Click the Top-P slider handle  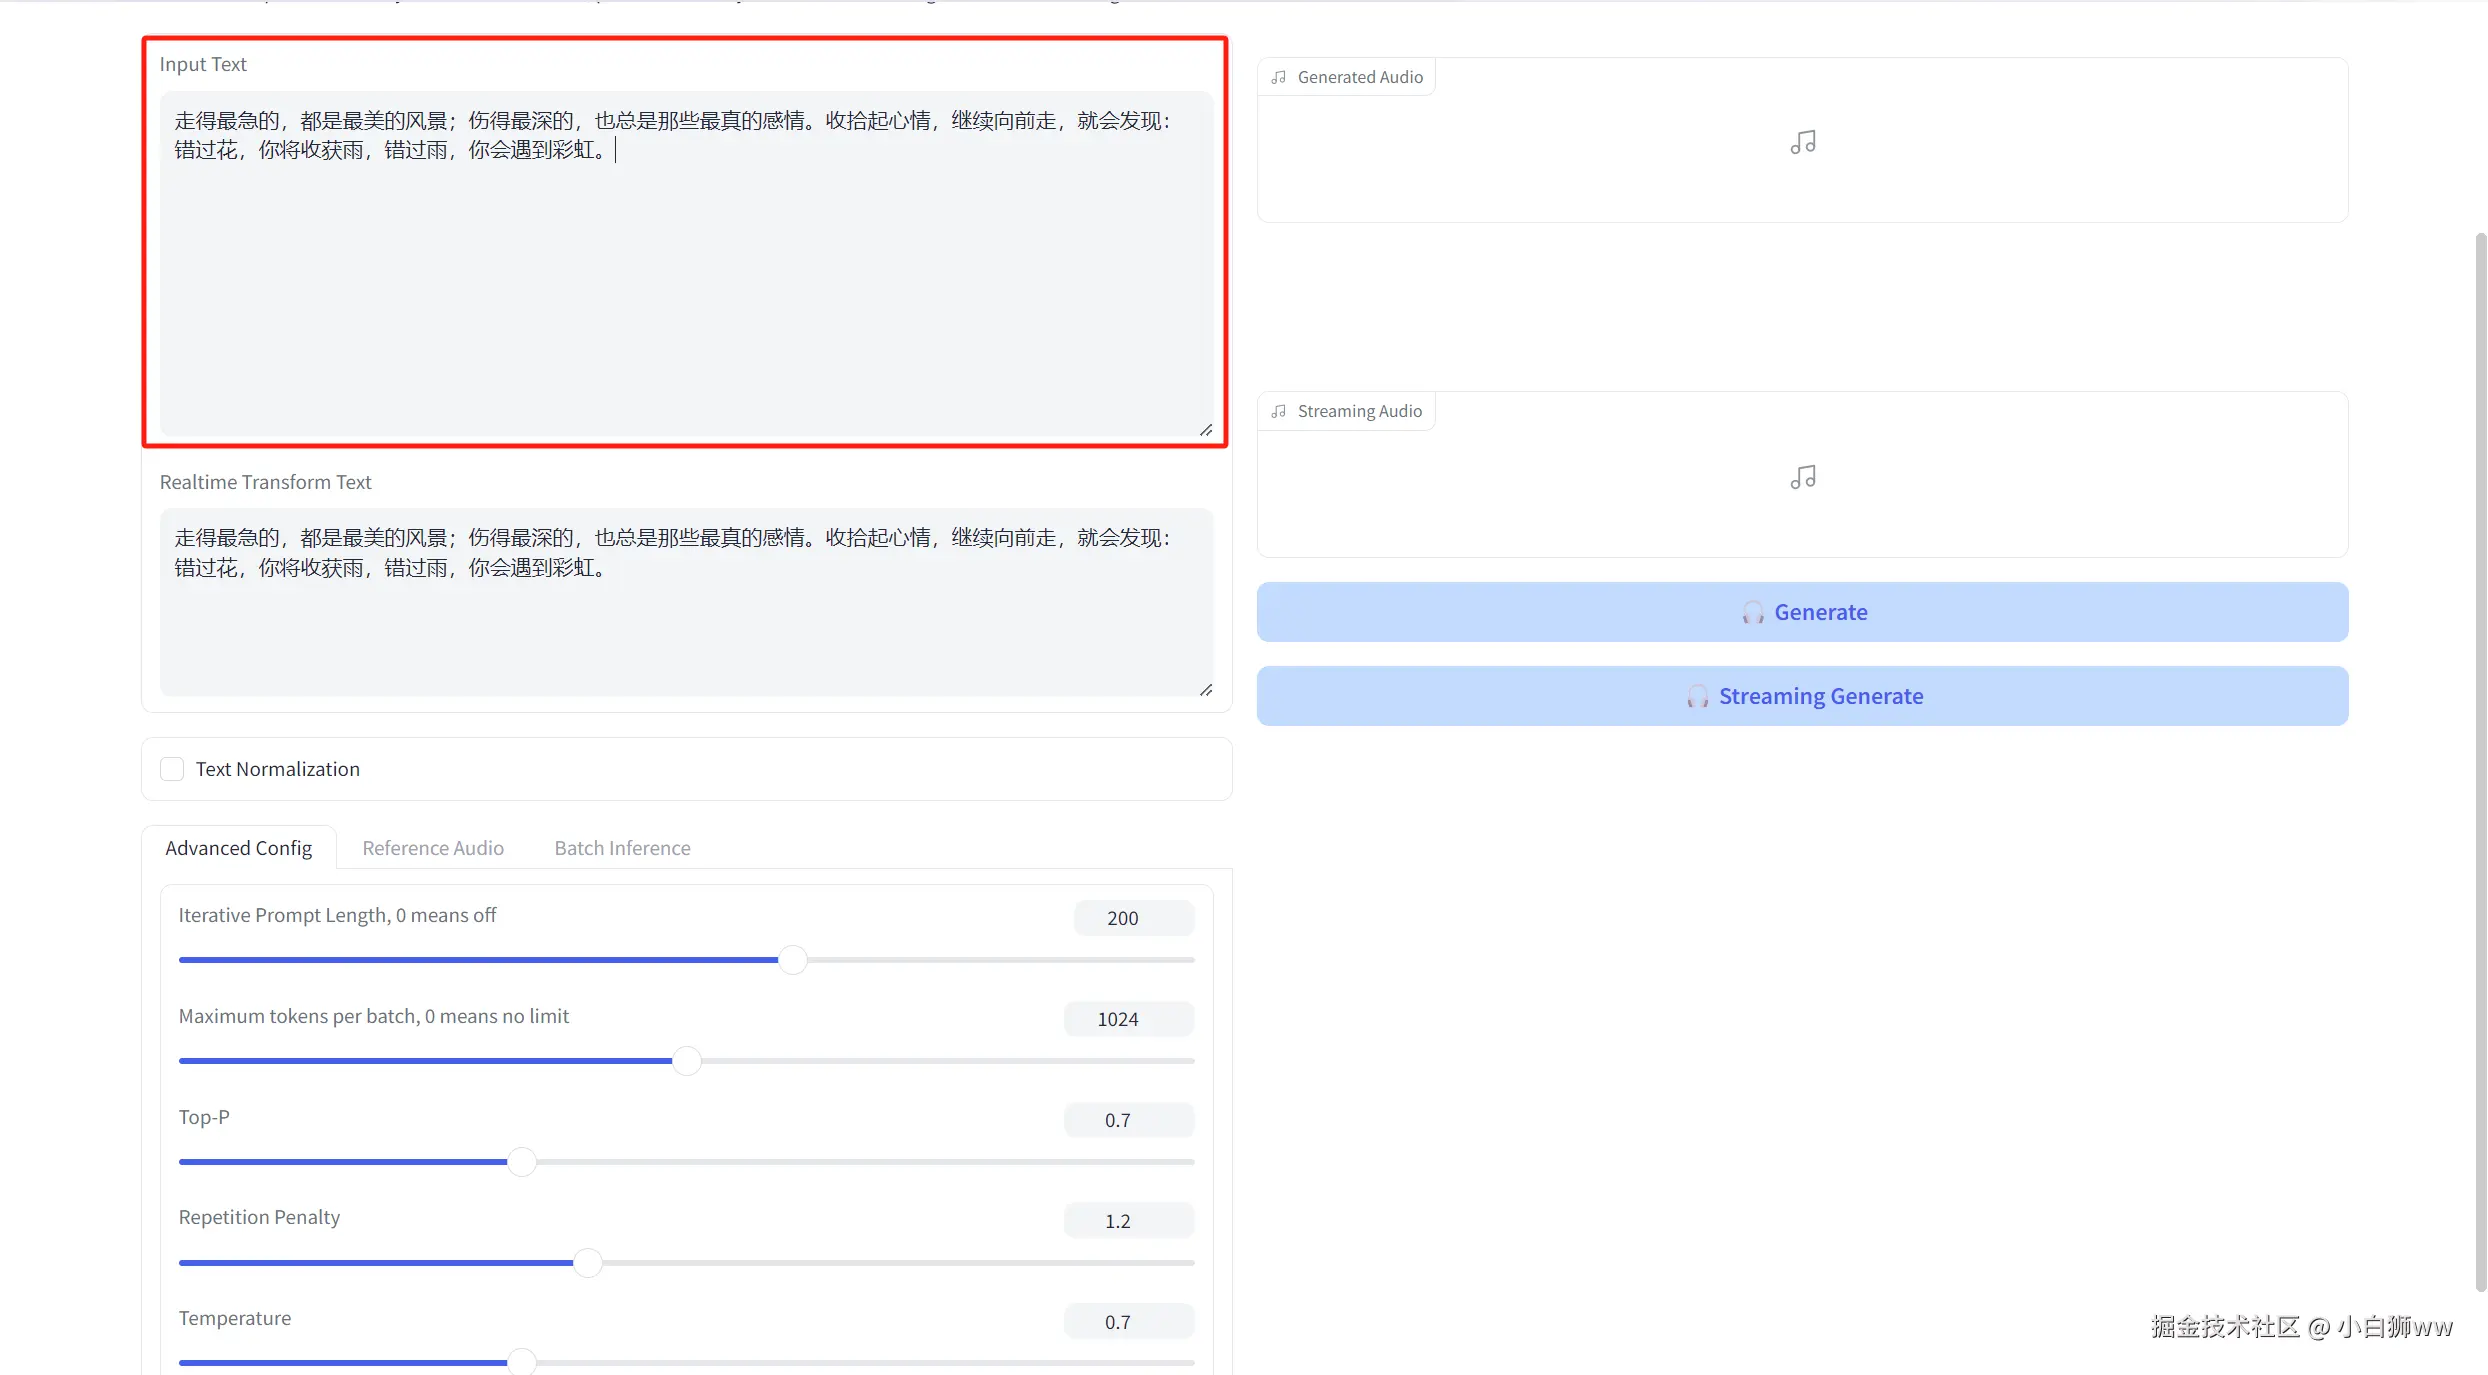click(x=521, y=1162)
